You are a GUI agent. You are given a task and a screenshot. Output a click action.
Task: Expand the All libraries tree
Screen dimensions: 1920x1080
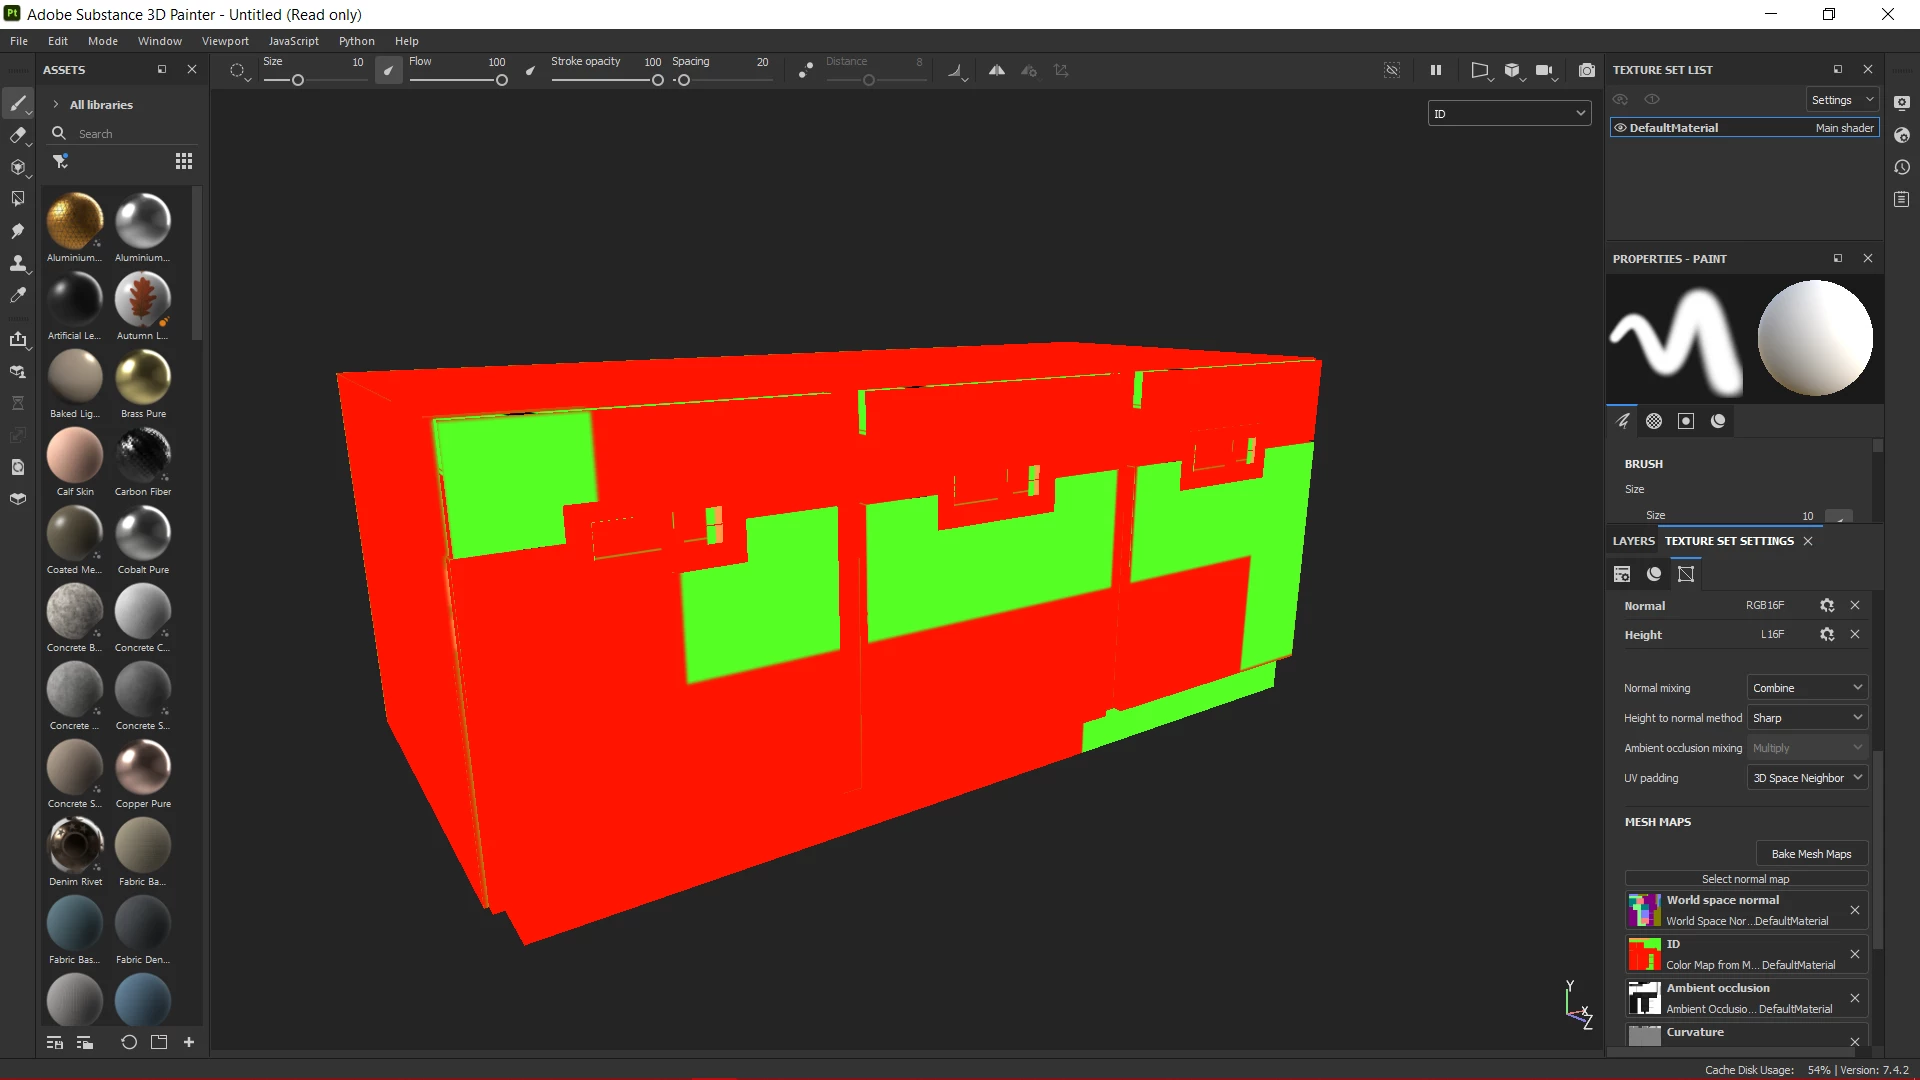[56, 105]
